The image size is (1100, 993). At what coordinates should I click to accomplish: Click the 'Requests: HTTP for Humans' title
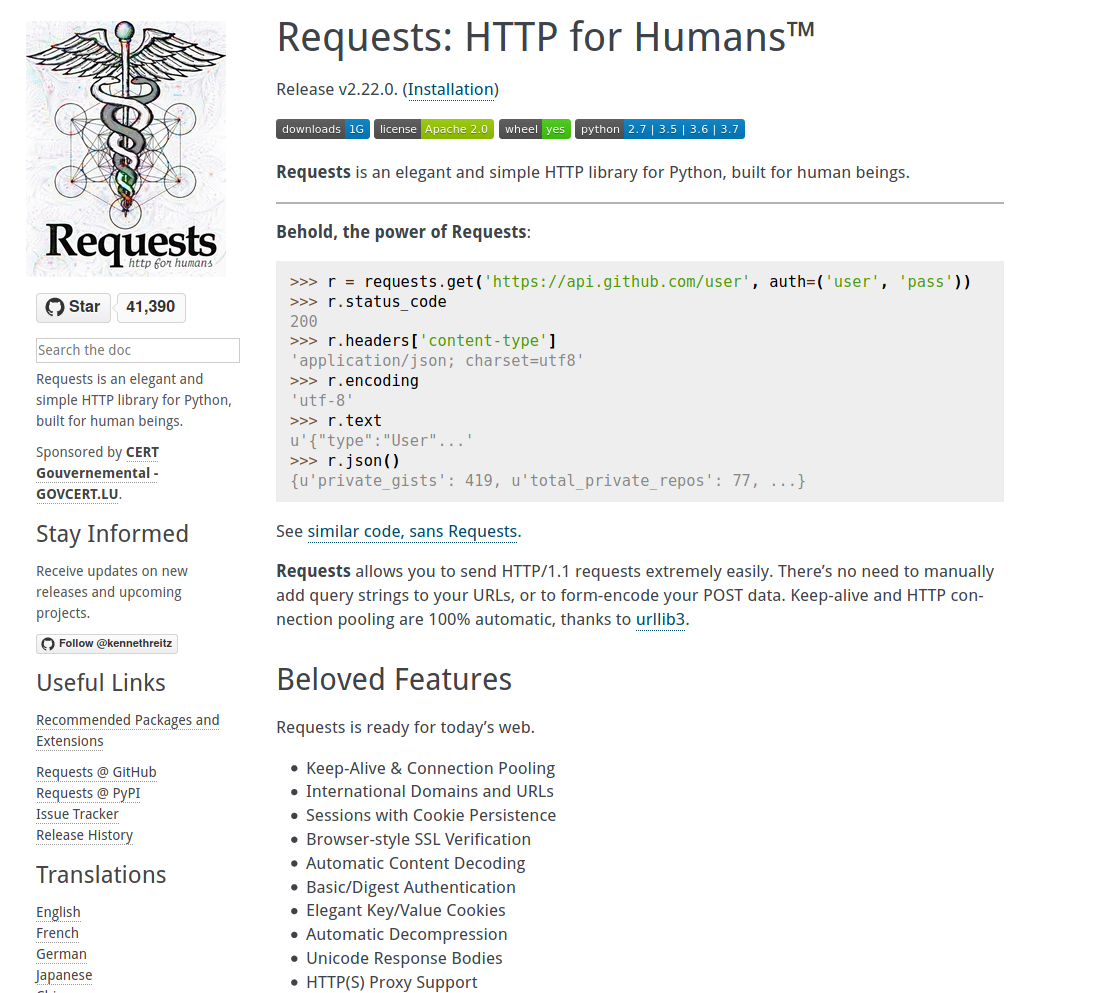[x=546, y=37]
